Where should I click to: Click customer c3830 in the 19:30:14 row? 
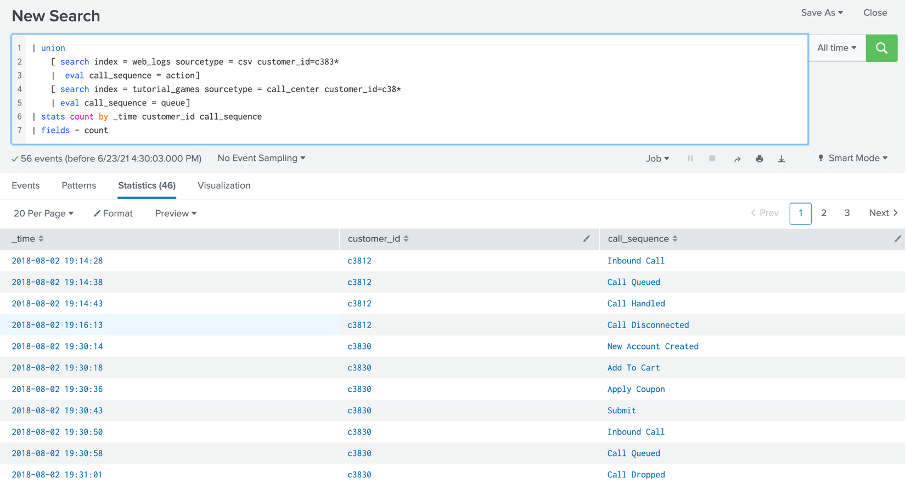[x=359, y=346]
